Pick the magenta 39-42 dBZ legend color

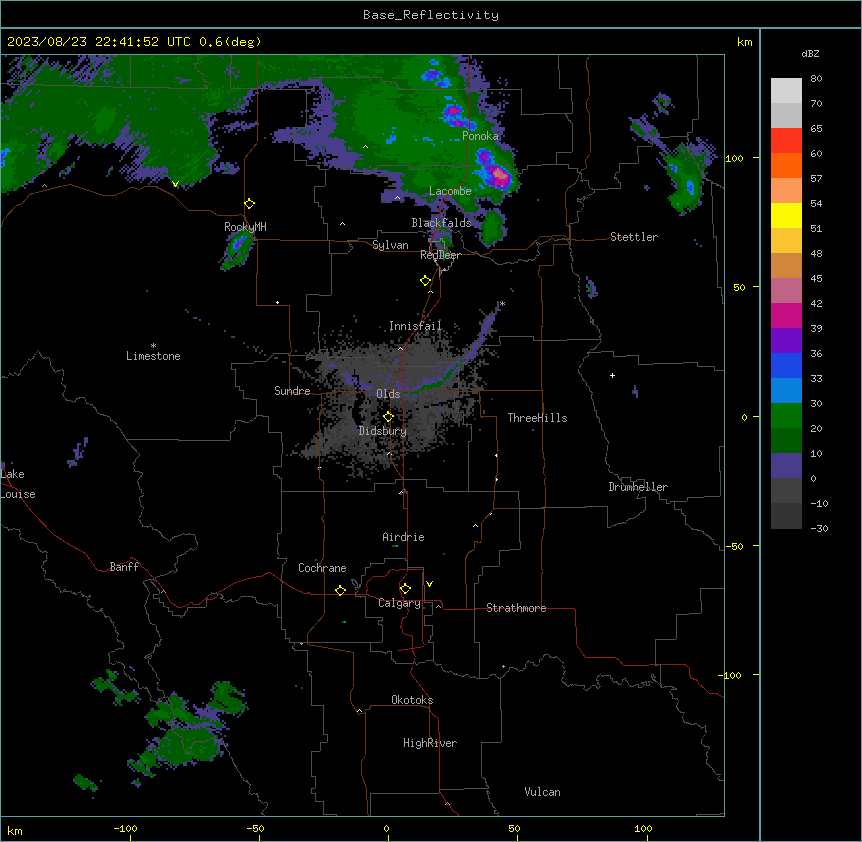786,315
